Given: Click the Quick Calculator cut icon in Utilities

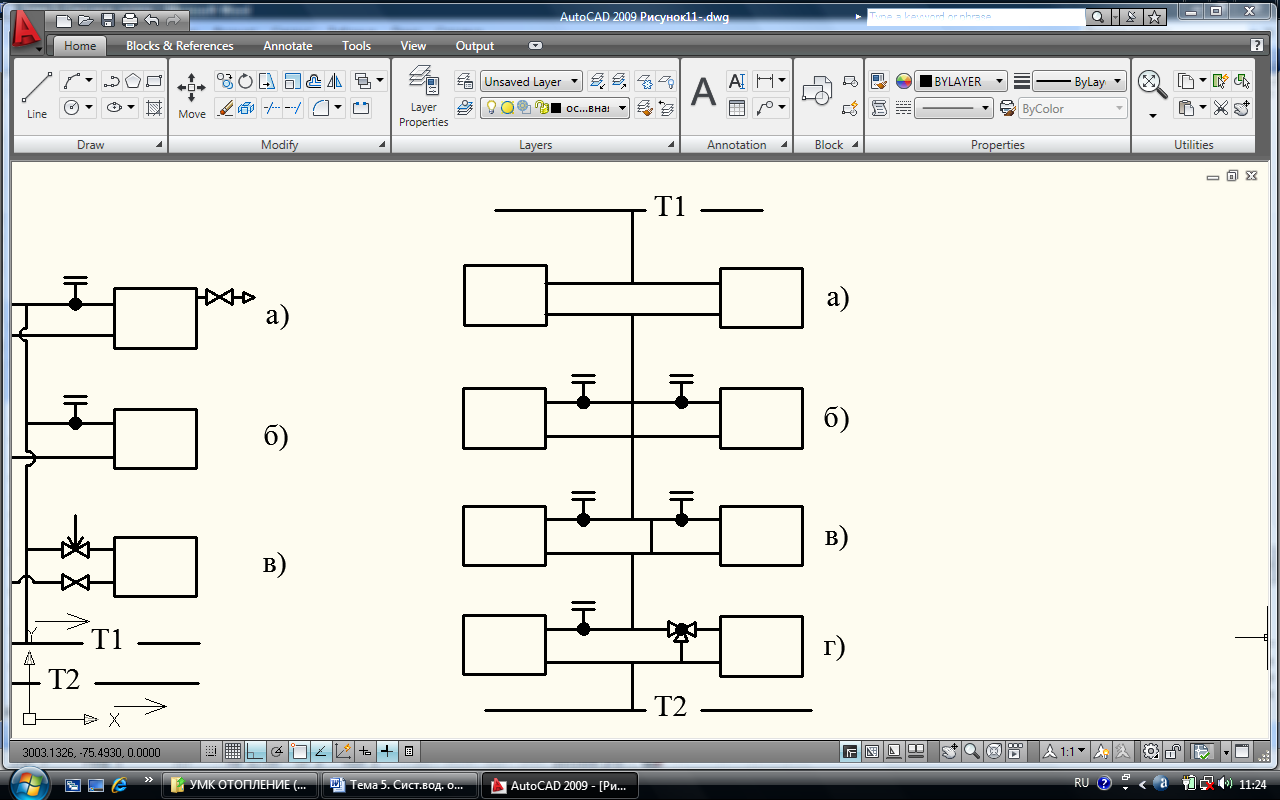Looking at the screenshot, I should click(1220, 108).
